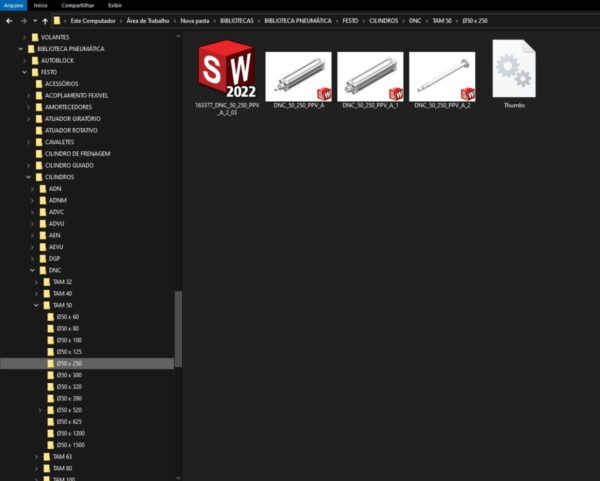
Task: Navigate to Este Computador in breadcrumb
Action: (93, 21)
